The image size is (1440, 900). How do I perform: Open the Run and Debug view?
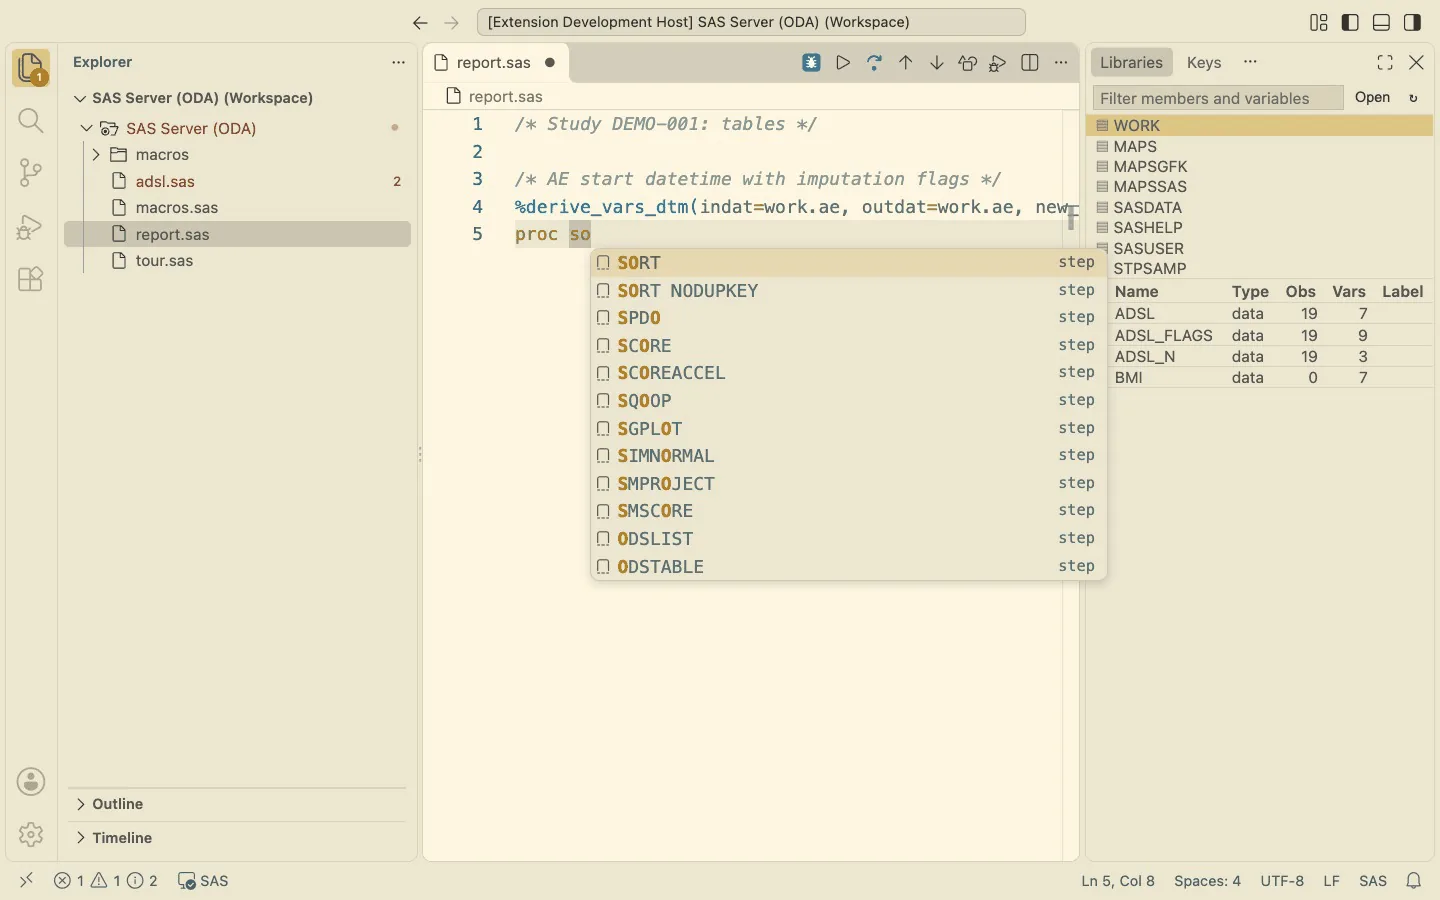click(x=31, y=226)
